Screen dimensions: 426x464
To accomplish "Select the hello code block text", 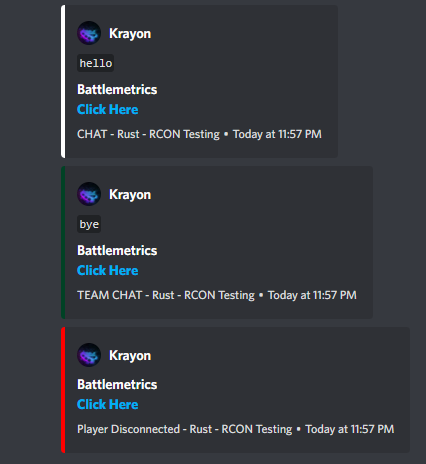I will pos(96,63).
